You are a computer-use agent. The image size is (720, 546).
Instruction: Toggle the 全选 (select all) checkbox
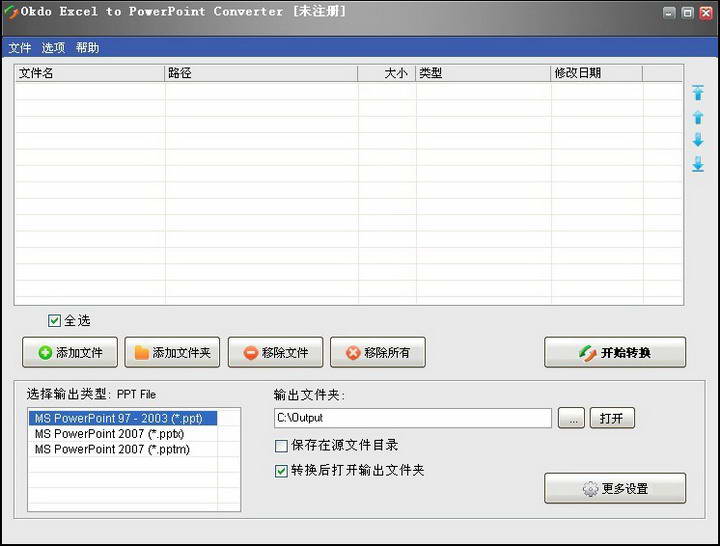coord(54,321)
